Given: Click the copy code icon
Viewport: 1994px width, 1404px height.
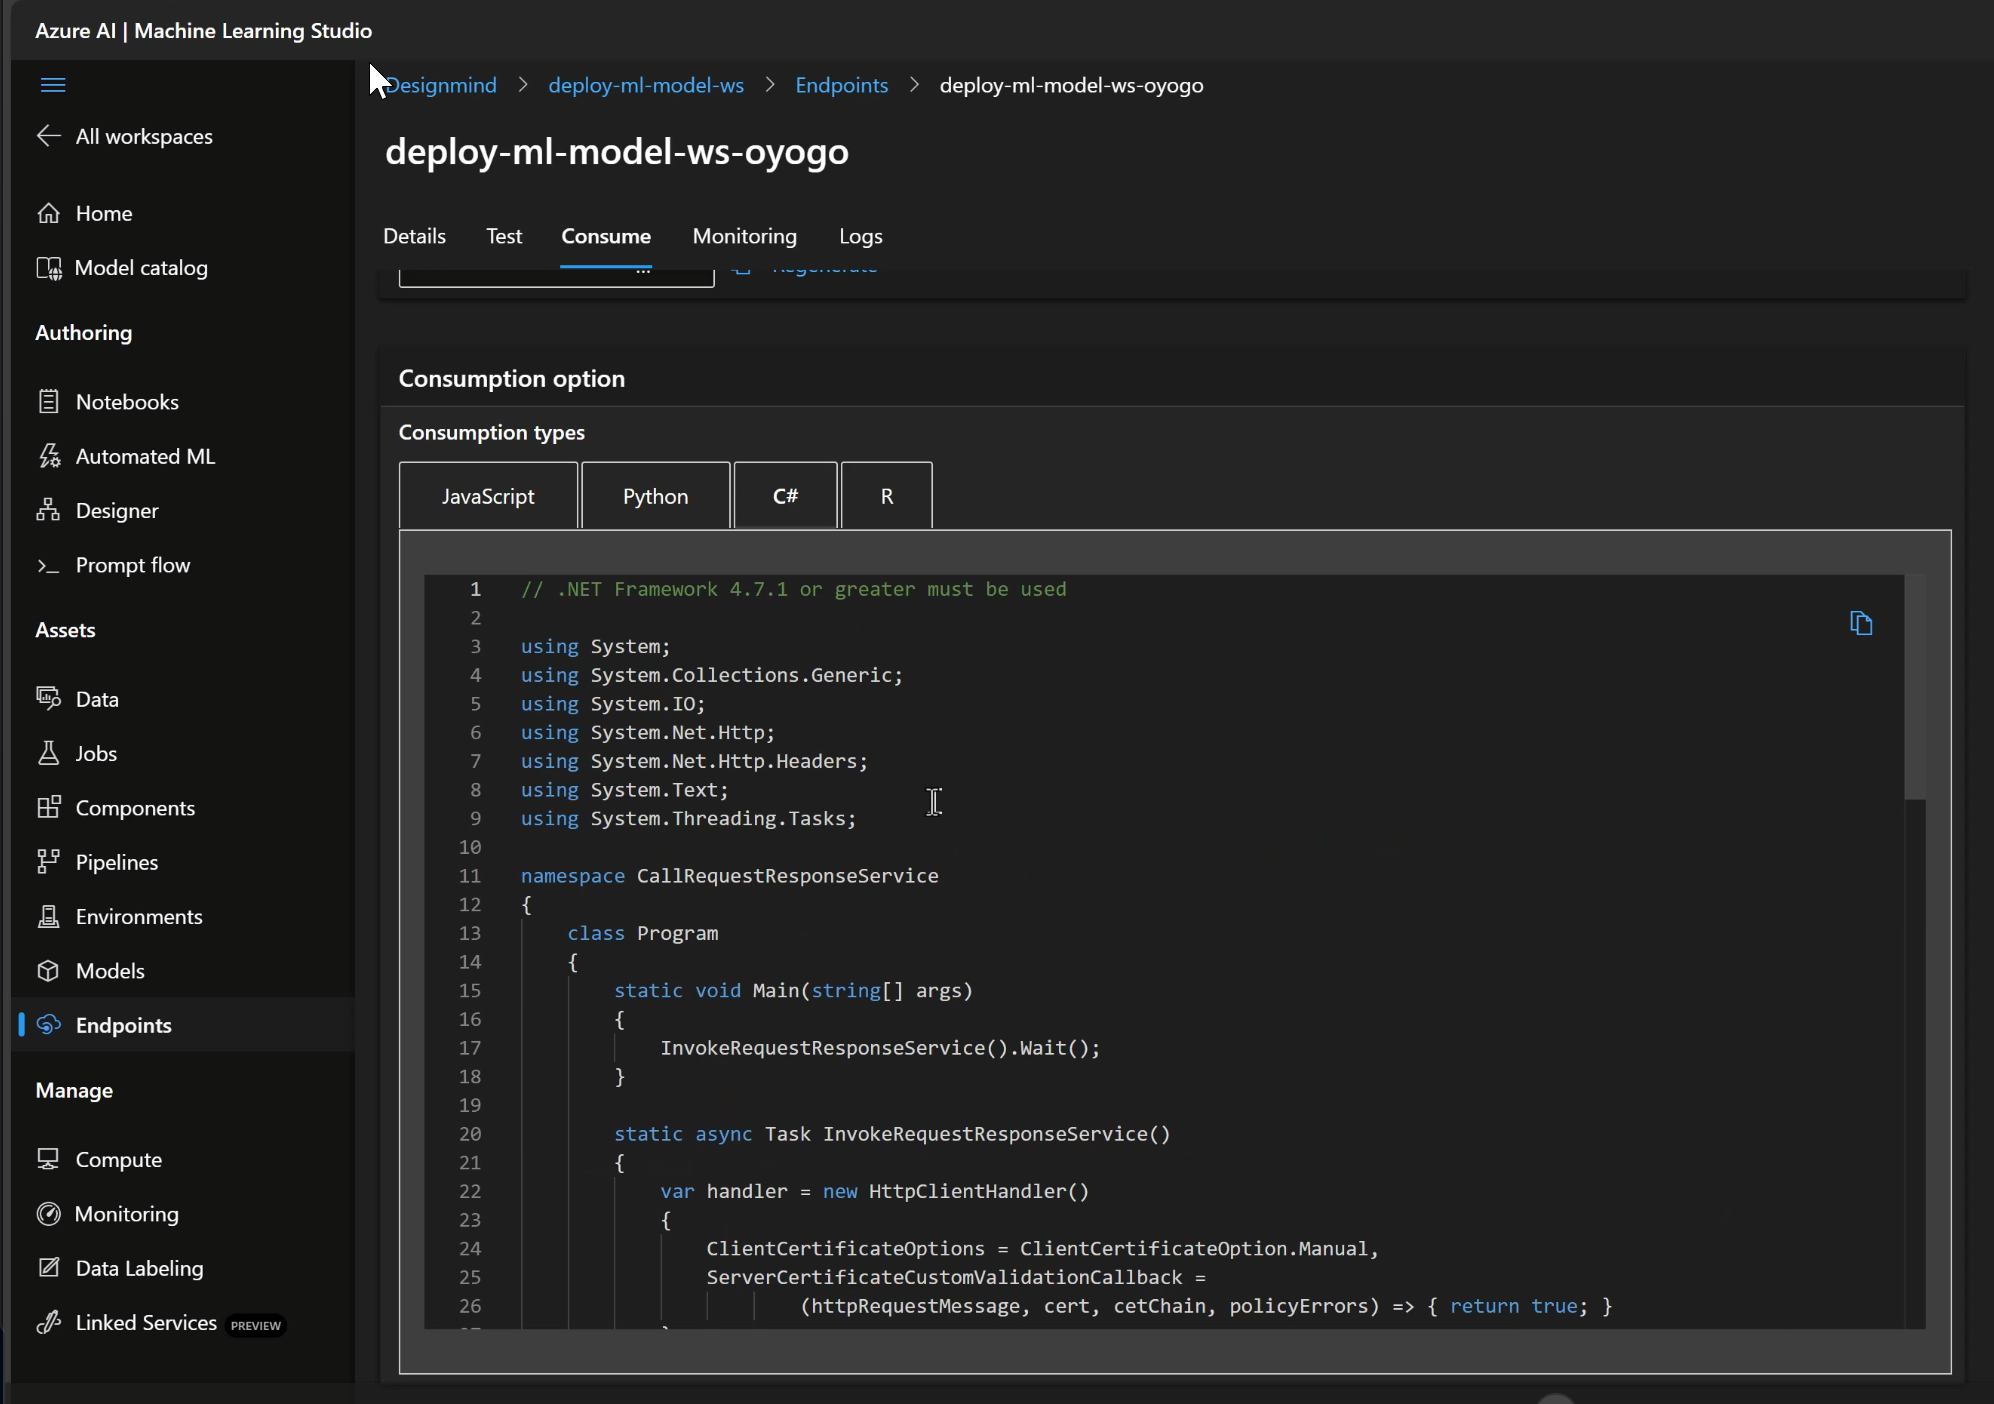Looking at the screenshot, I should pyautogui.click(x=1860, y=624).
